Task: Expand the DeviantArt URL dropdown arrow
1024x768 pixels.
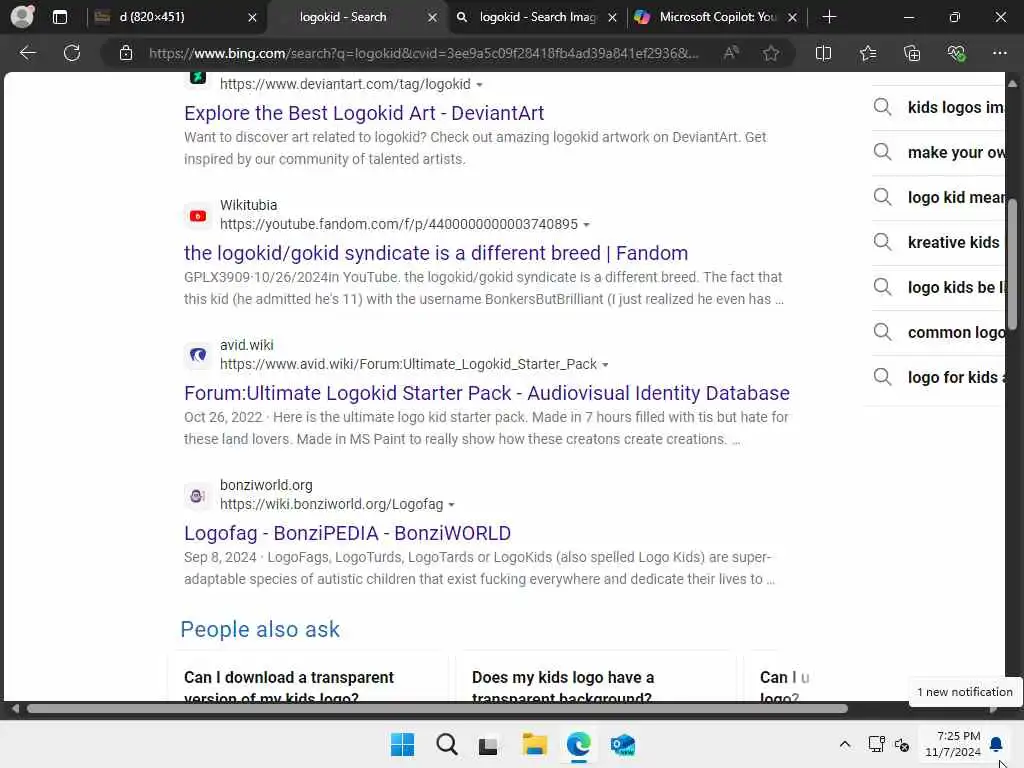Action: click(479, 85)
